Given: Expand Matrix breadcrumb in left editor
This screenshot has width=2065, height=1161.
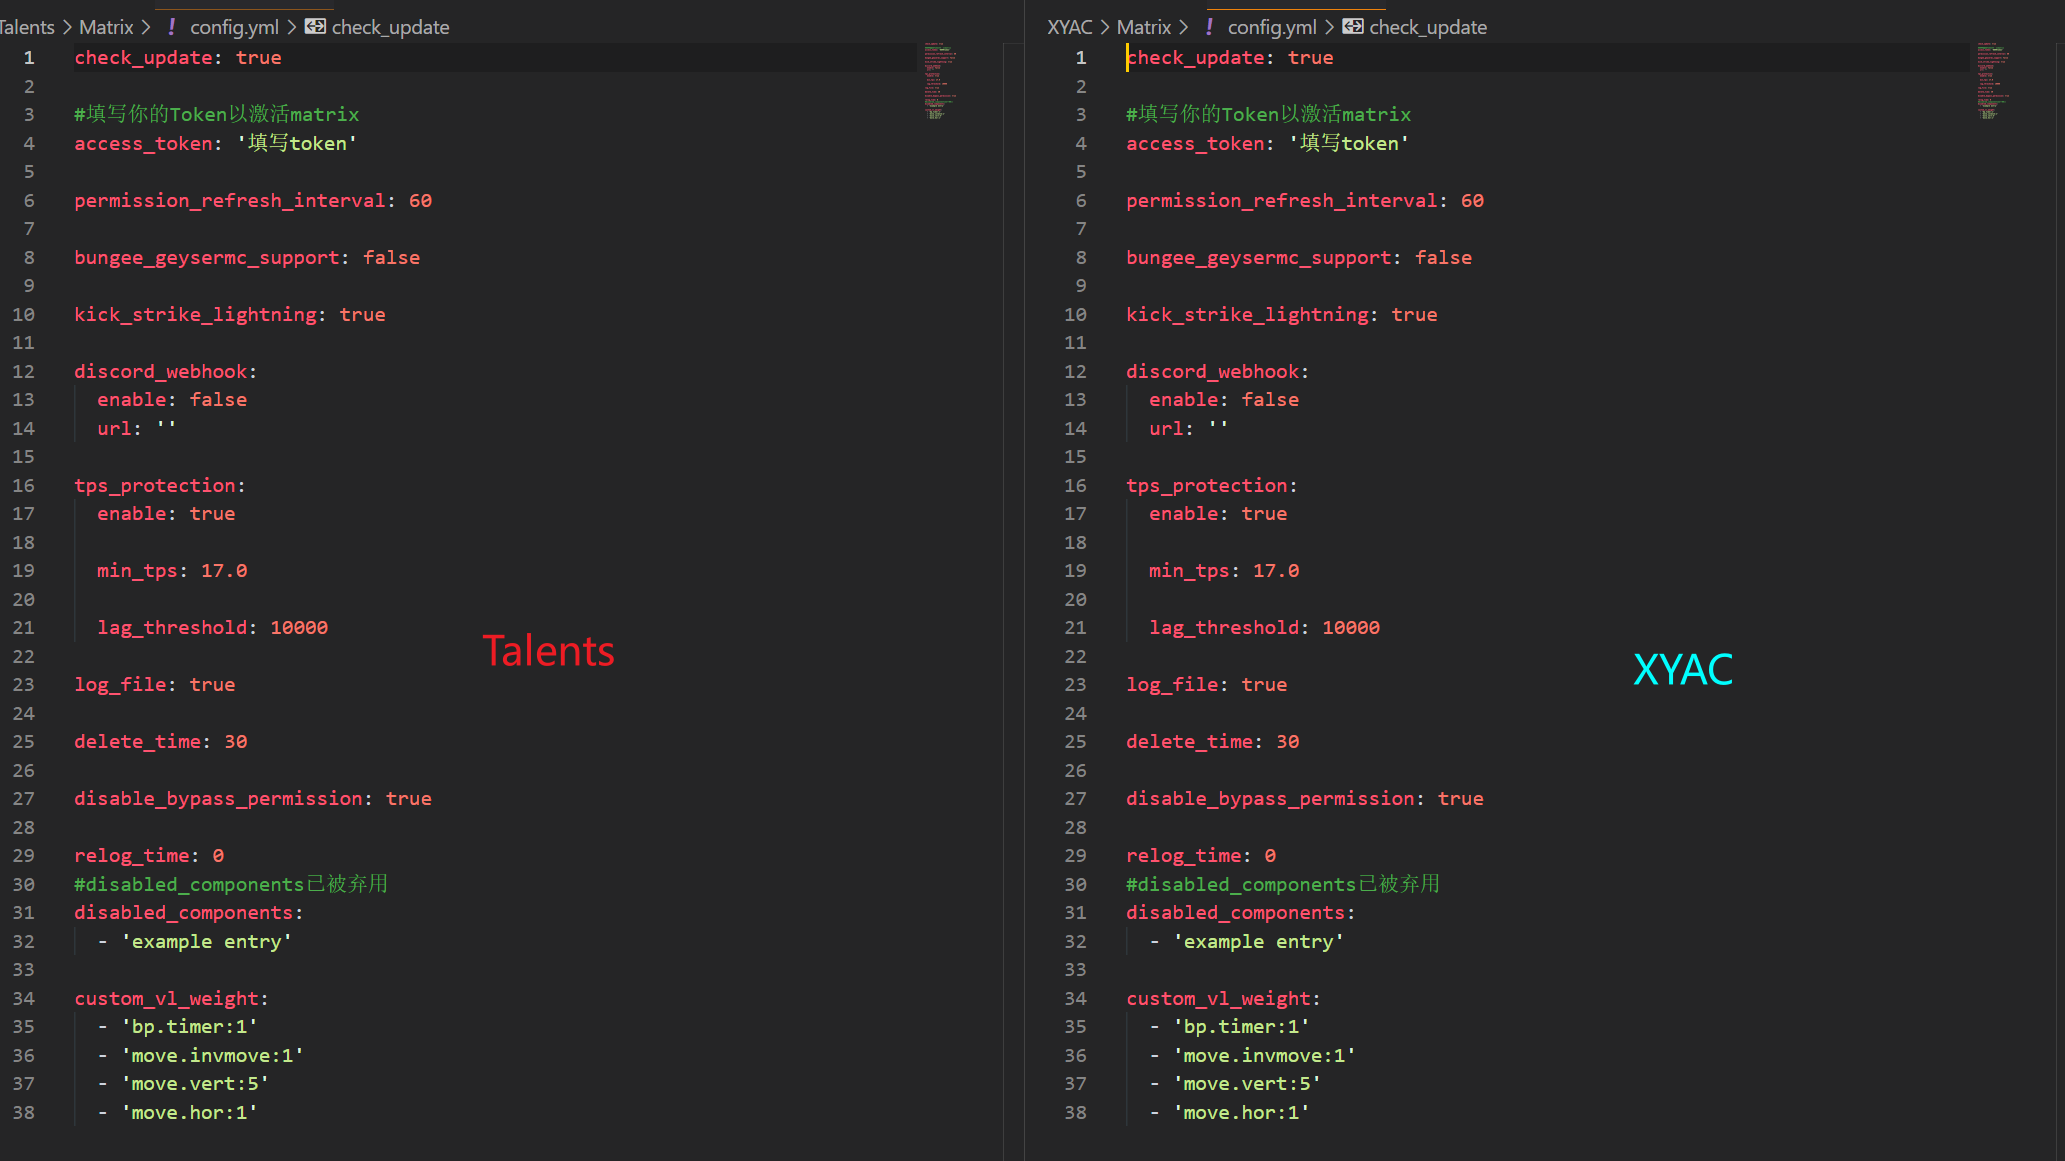Looking at the screenshot, I should pyautogui.click(x=106, y=27).
